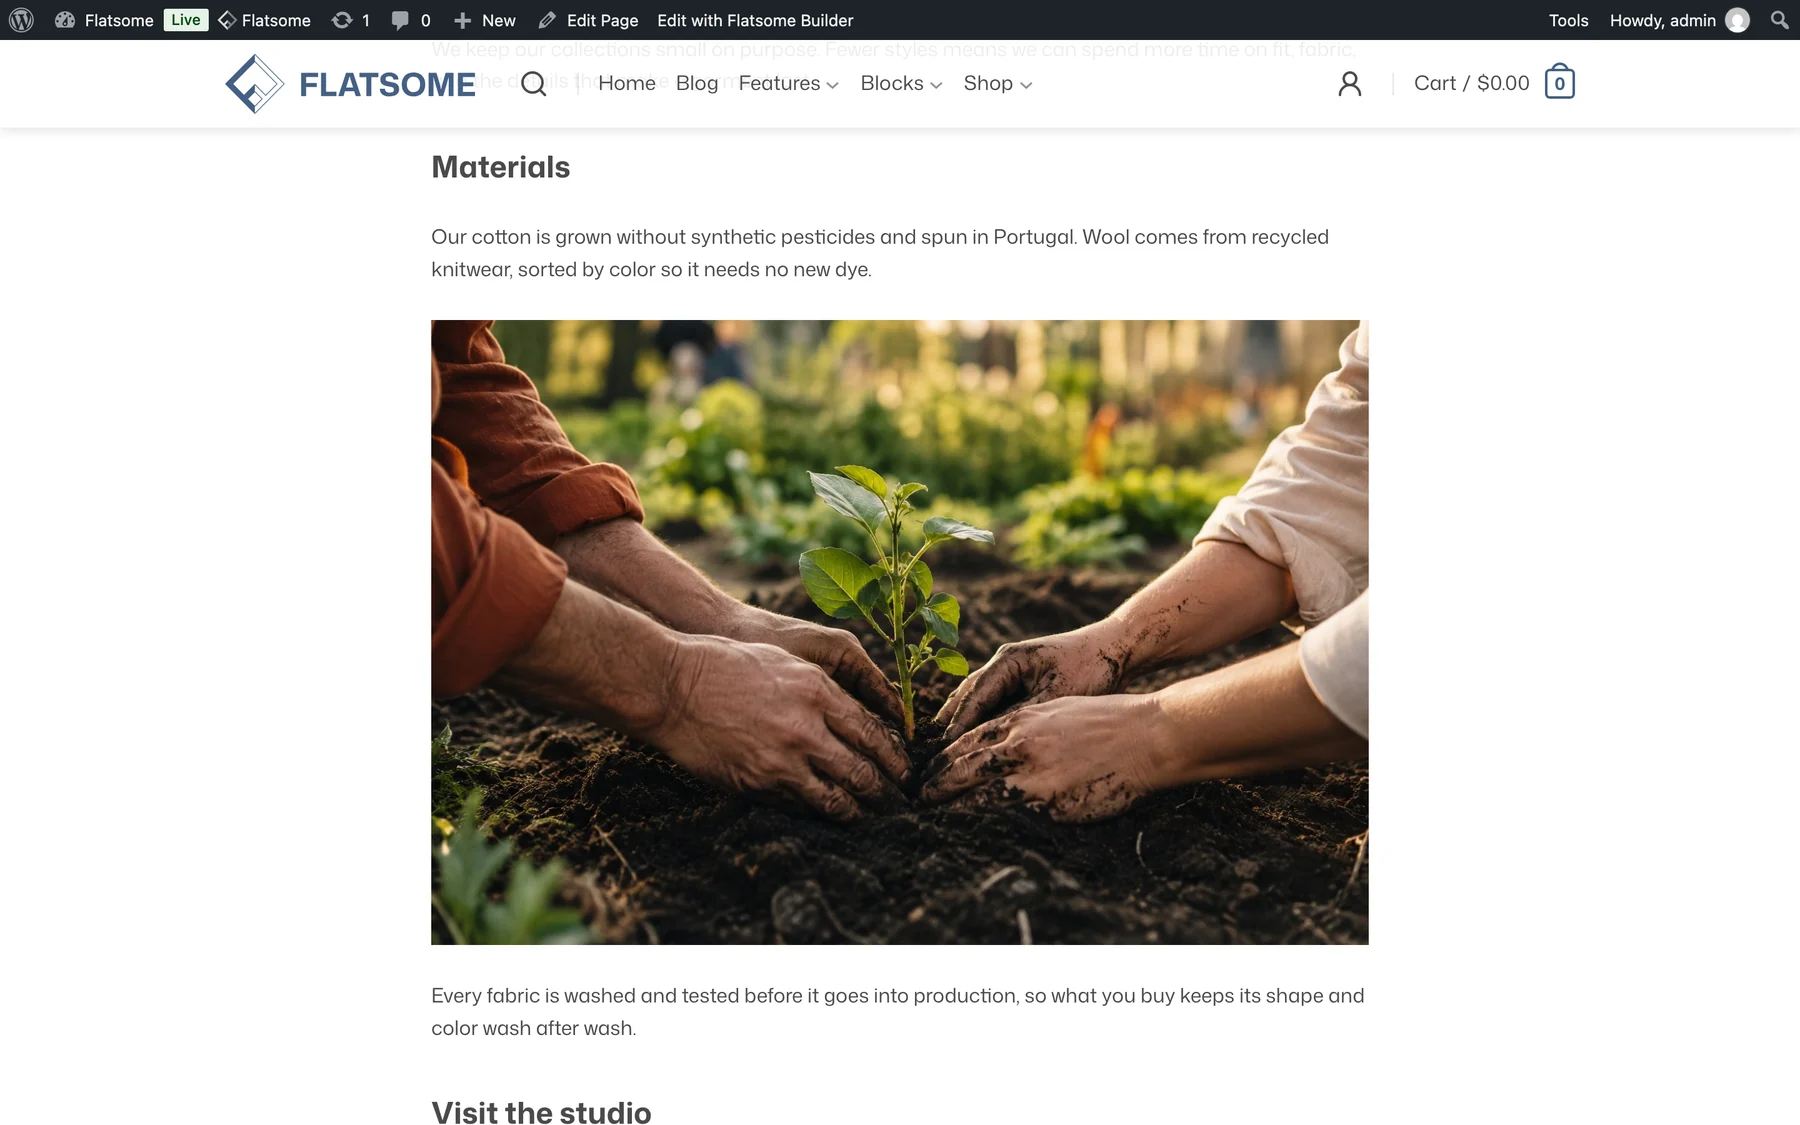Image resolution: width=1800 pixels, height=1125 pixels.
Task: Go to the Home page
Action: click(627, 83)
